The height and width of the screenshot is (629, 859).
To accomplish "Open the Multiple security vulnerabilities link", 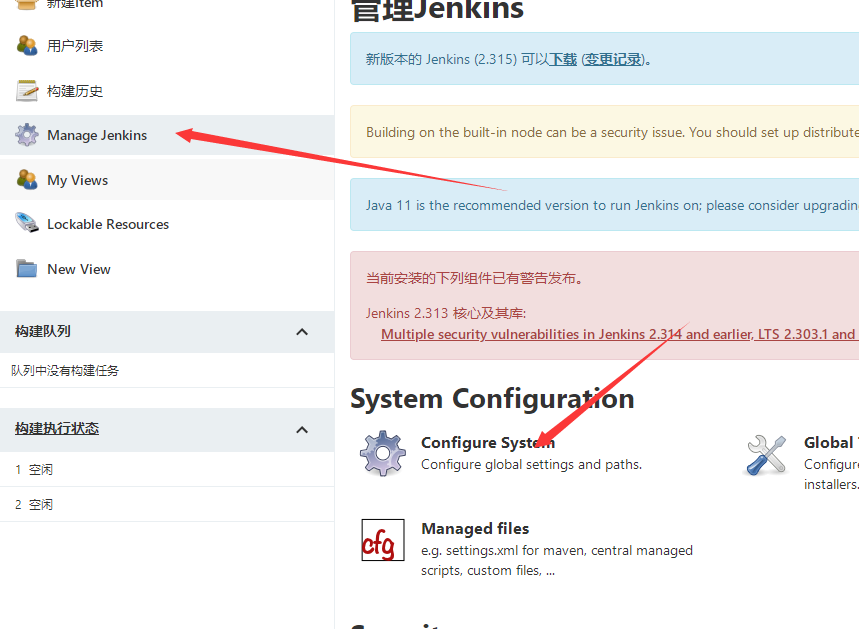I will (620, 334).
